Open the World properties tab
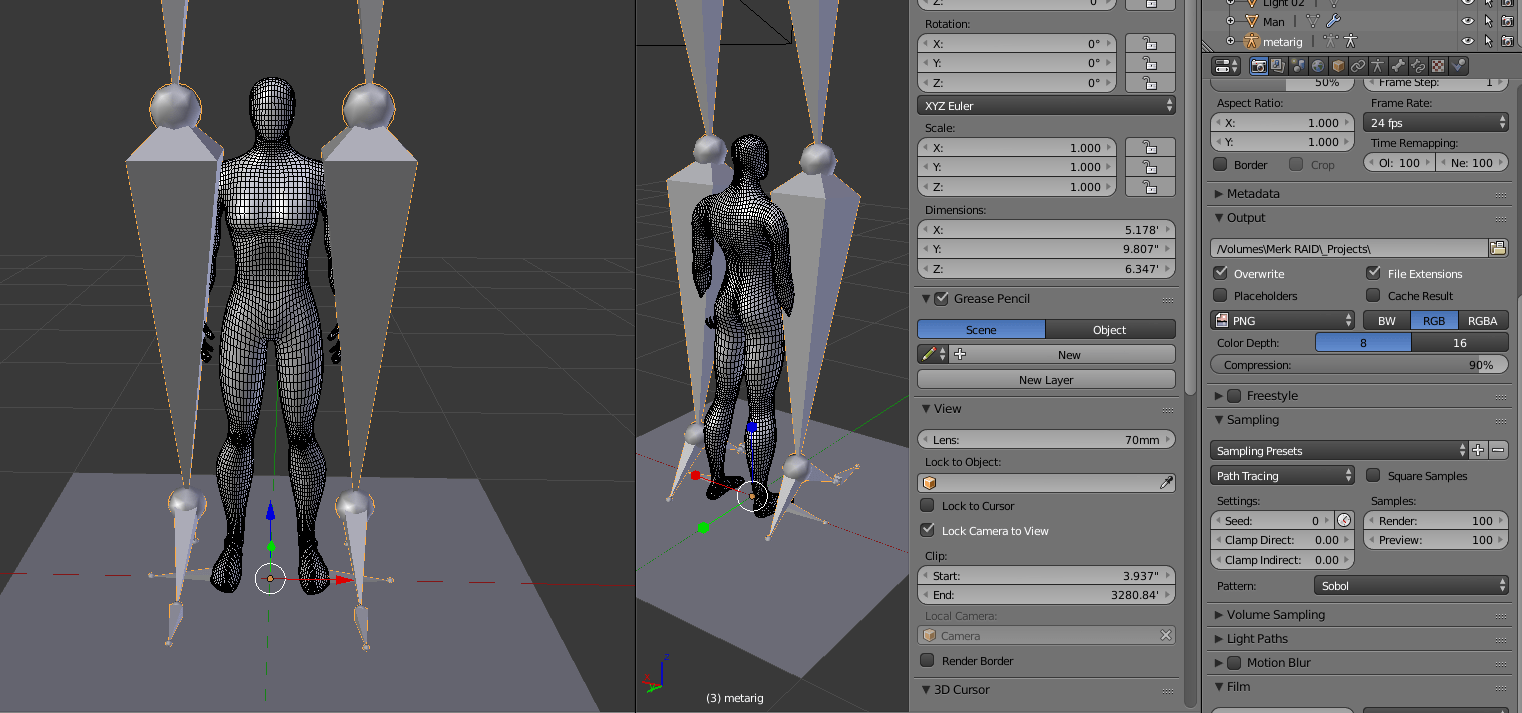The image size is (1522, 713). point(1318,66)
